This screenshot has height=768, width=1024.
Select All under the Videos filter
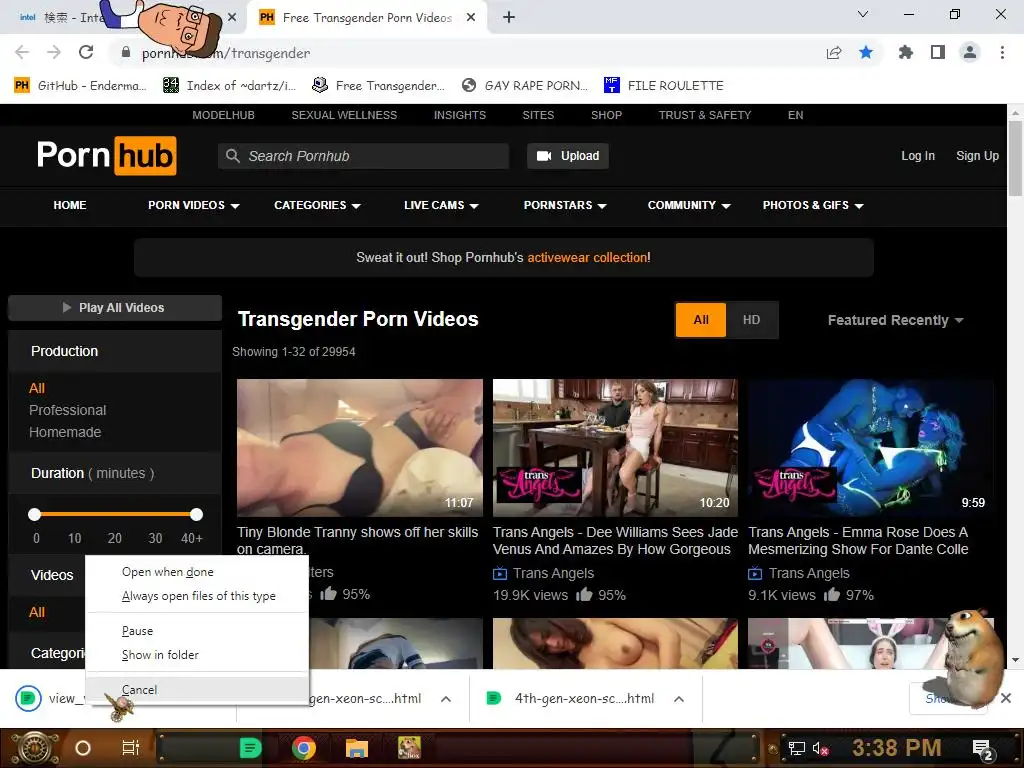pos(37,612)
